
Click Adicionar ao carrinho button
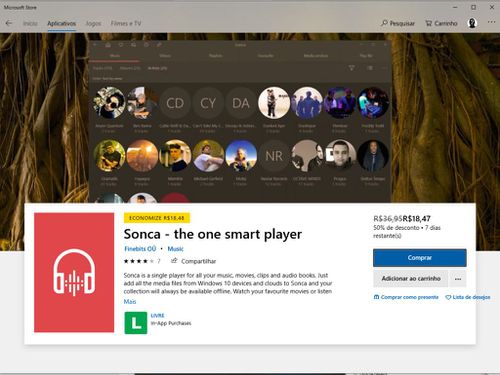click(x=411, y=278)
